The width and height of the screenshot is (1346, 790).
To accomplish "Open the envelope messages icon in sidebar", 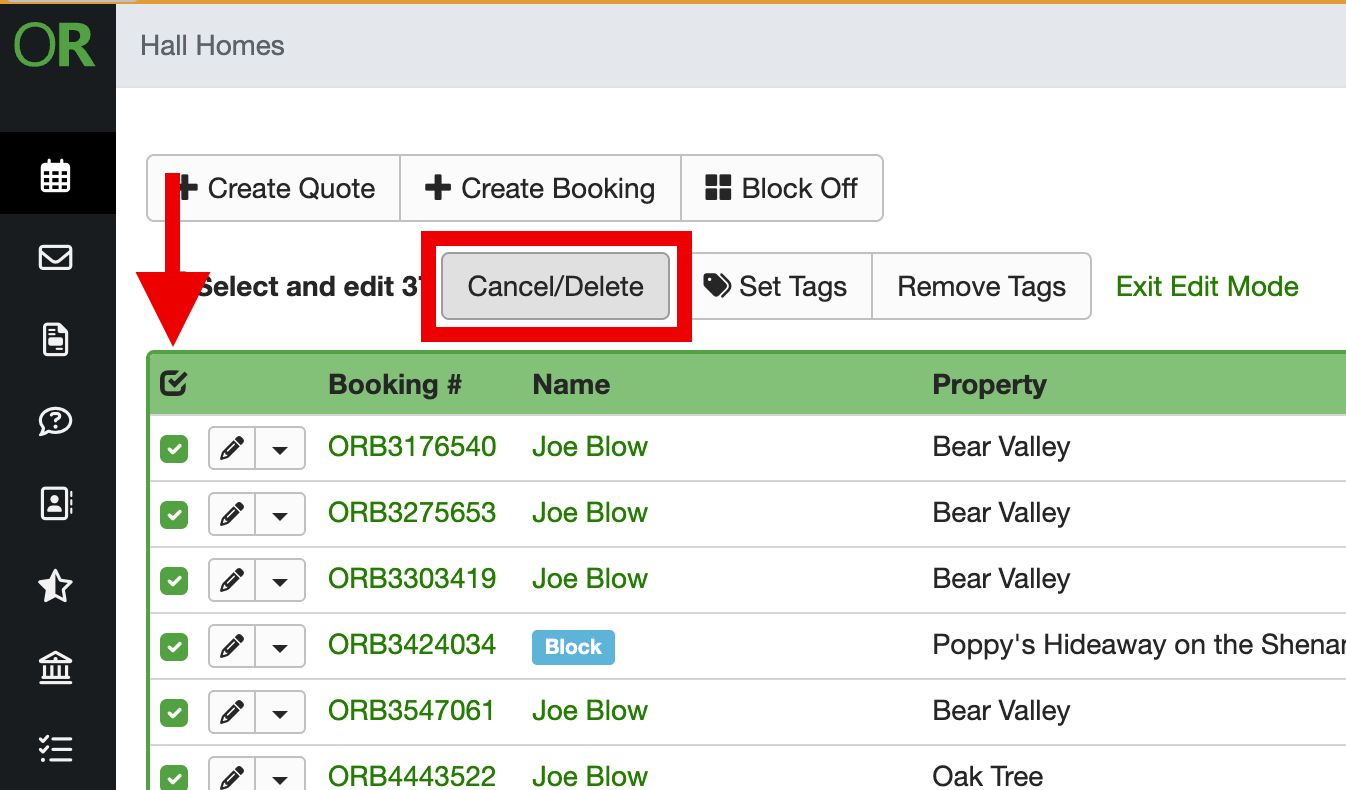I will (x=56, y=258).
